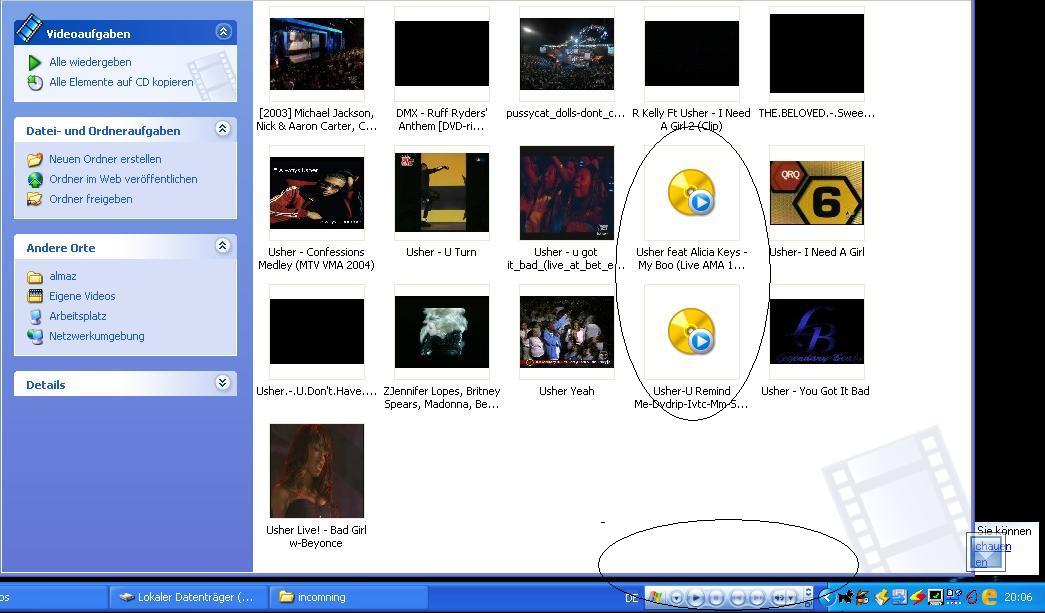Select Usher - You Got It Bad thumbnail
The width and height of the screenshot is (1045, 613).
[x=816, y=331]
